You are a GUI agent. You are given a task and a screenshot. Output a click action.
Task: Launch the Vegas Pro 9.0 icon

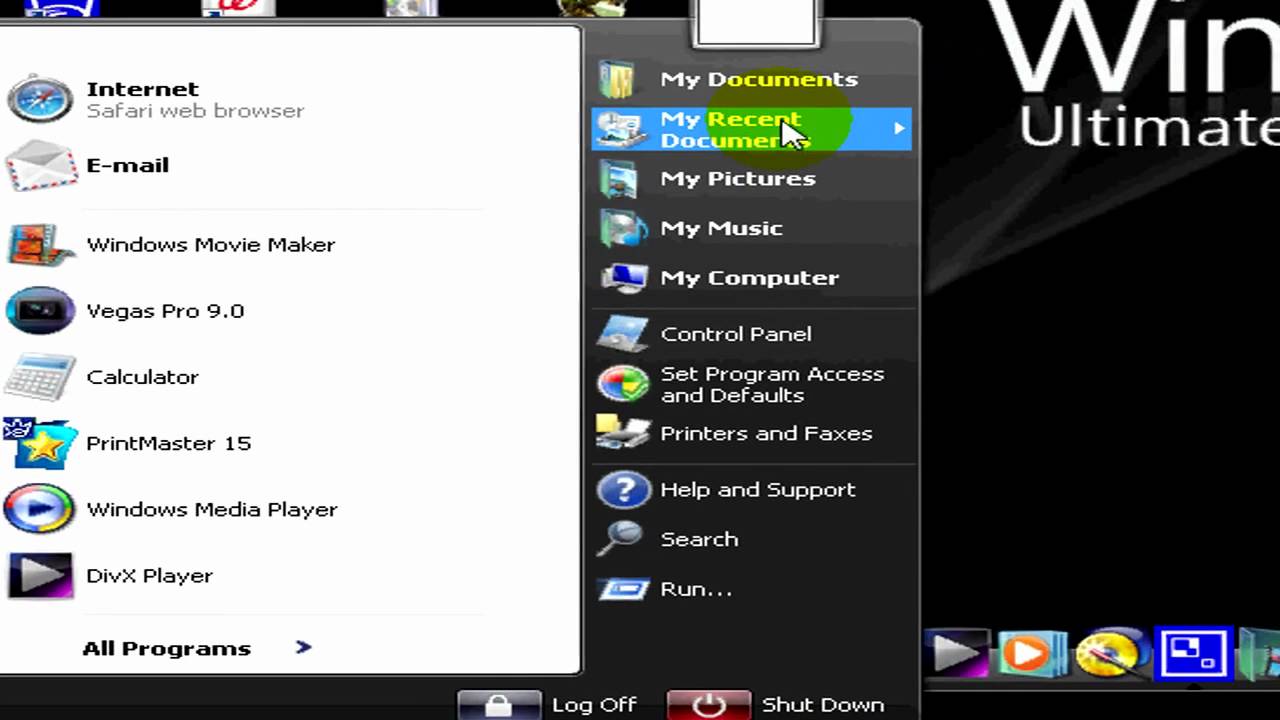tap(40, 311)
